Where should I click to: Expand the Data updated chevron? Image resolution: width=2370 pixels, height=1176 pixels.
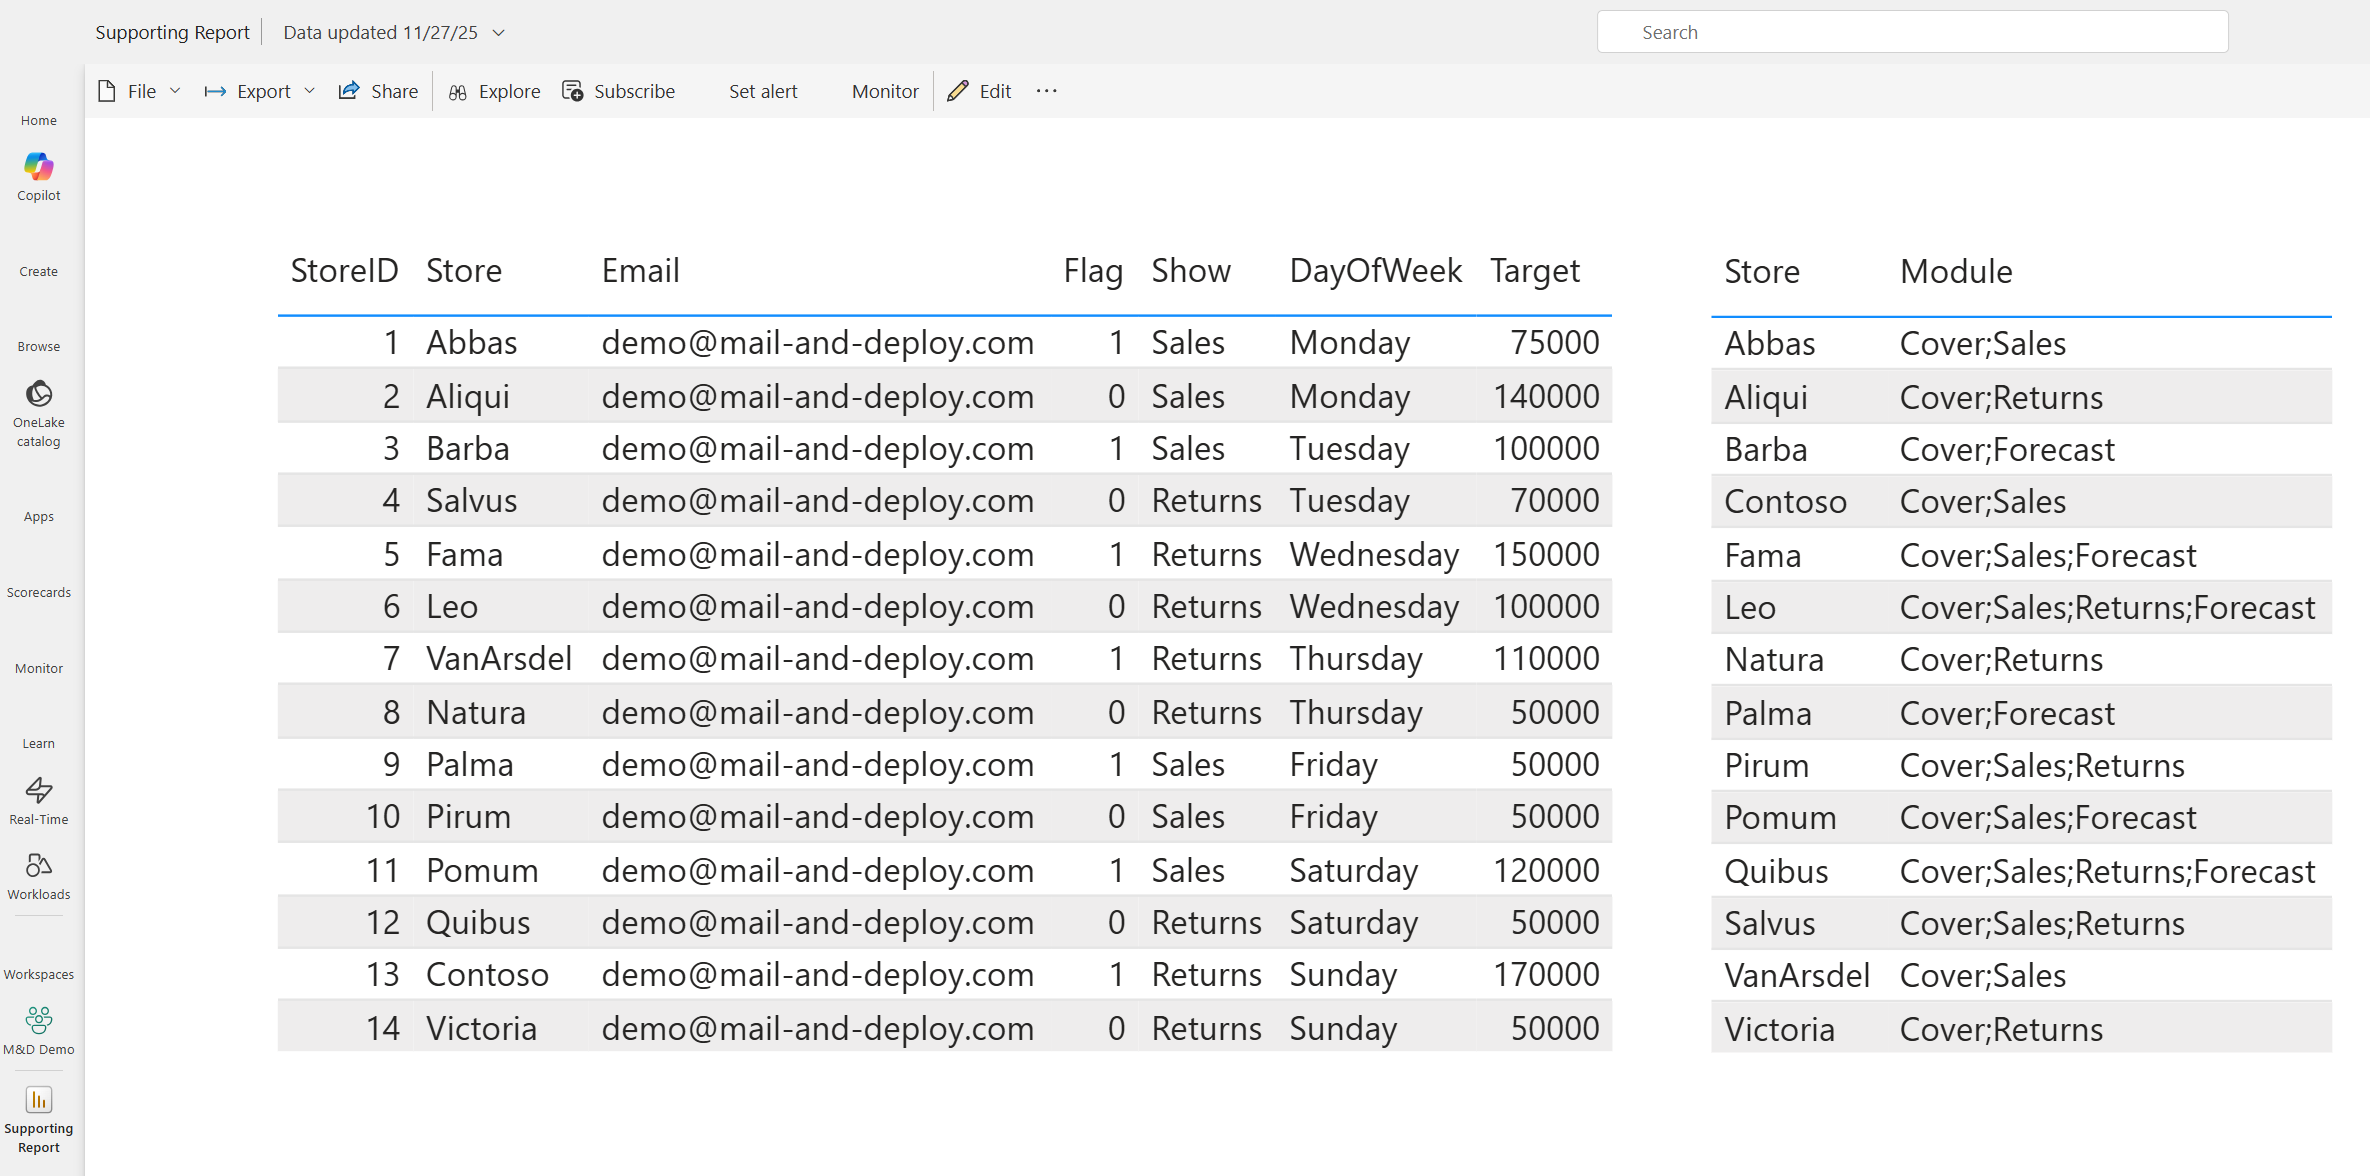tap(499, 33)
